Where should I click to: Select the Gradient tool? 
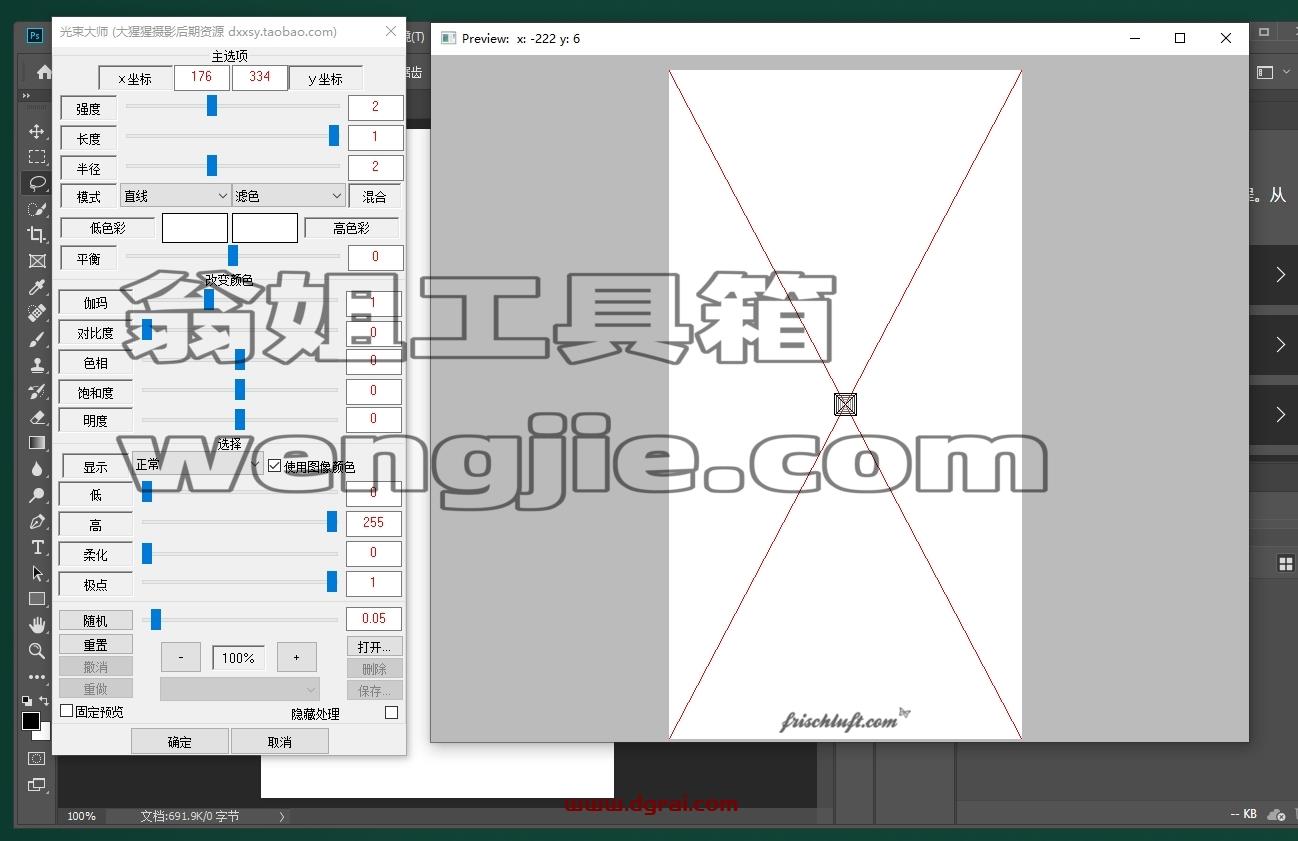[37, 443]
